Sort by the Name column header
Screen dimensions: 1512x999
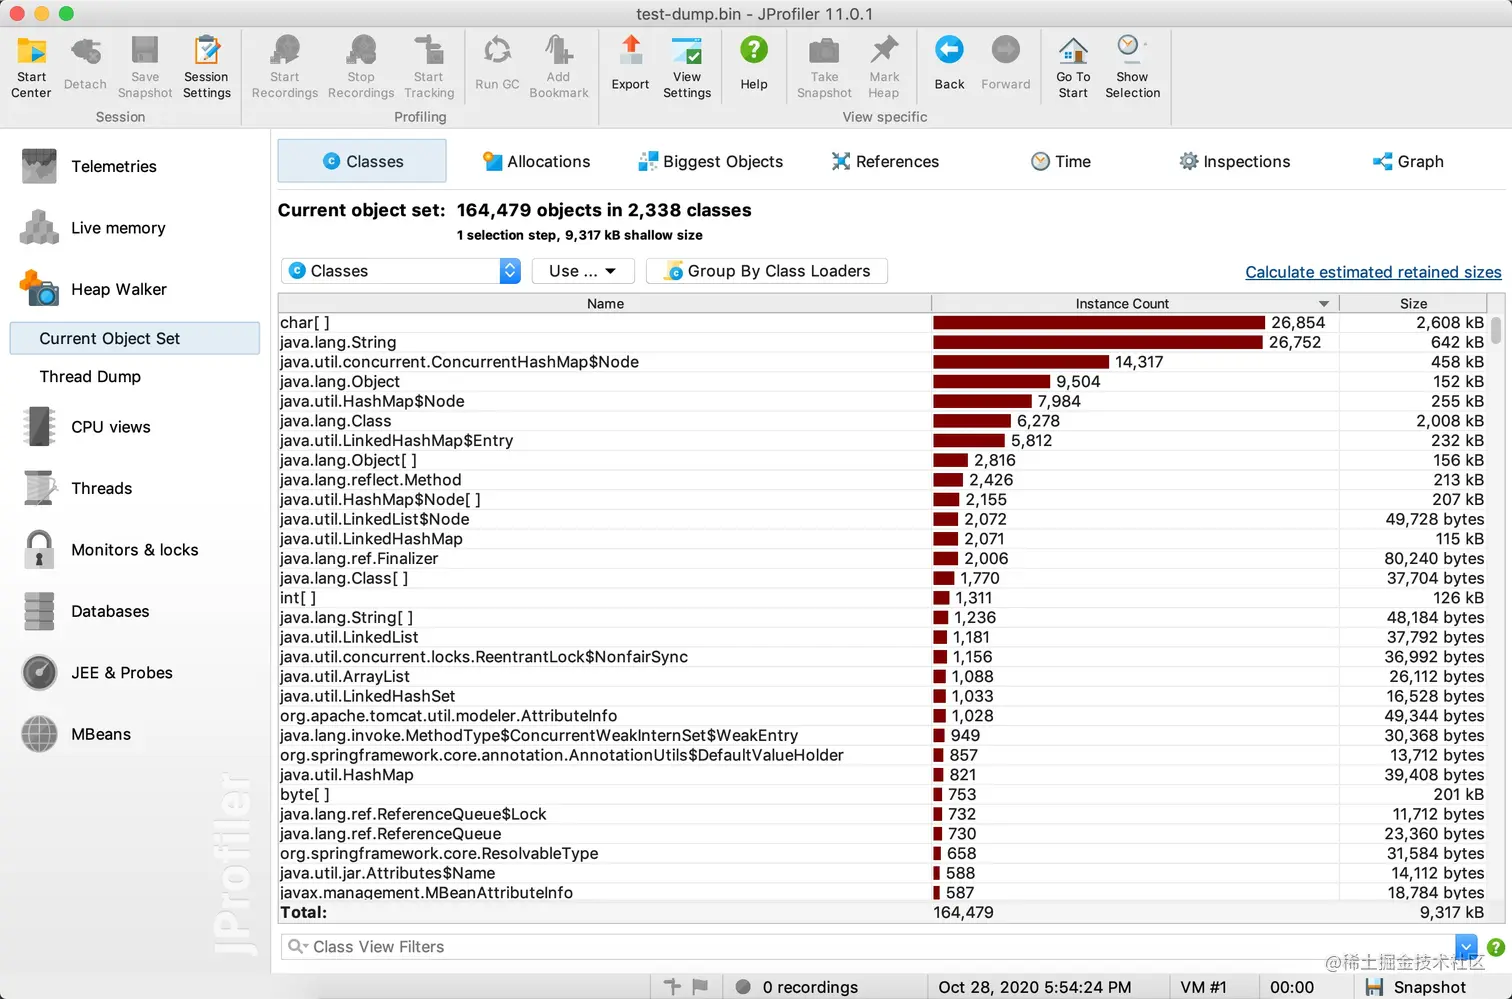[x=605, y=303]
